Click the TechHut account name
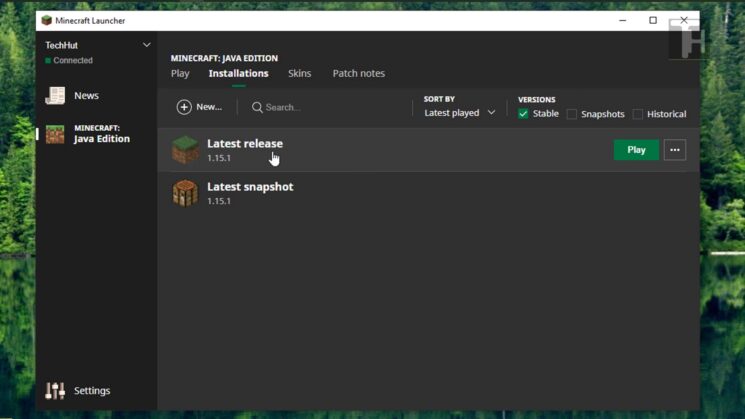The height and width of the screenshot is (419, 745). (61, 45)
